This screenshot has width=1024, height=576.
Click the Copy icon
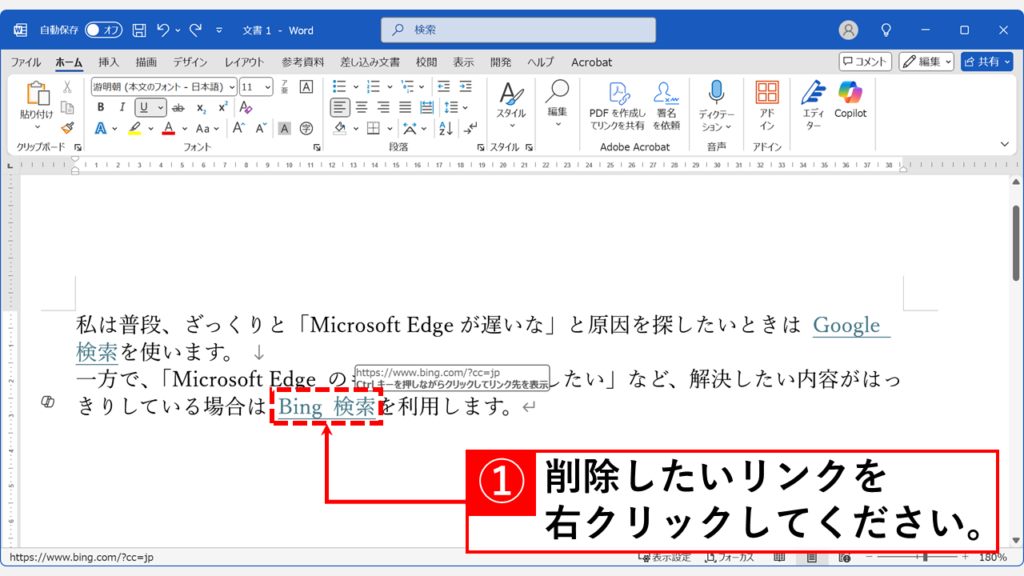coord(67,108)
